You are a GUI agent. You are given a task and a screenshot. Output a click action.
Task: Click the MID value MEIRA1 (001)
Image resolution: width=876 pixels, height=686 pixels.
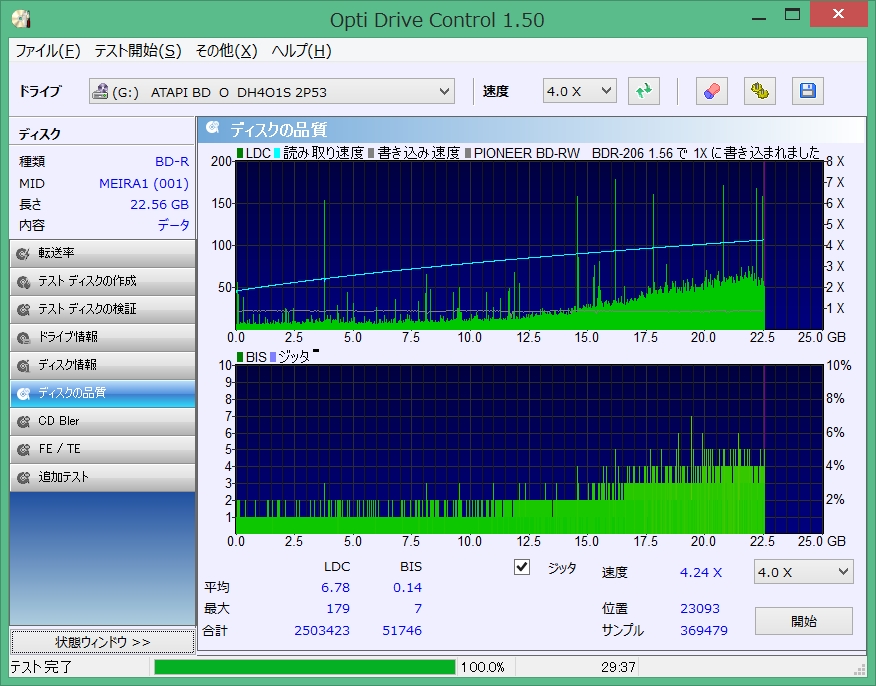coord(144,183)
